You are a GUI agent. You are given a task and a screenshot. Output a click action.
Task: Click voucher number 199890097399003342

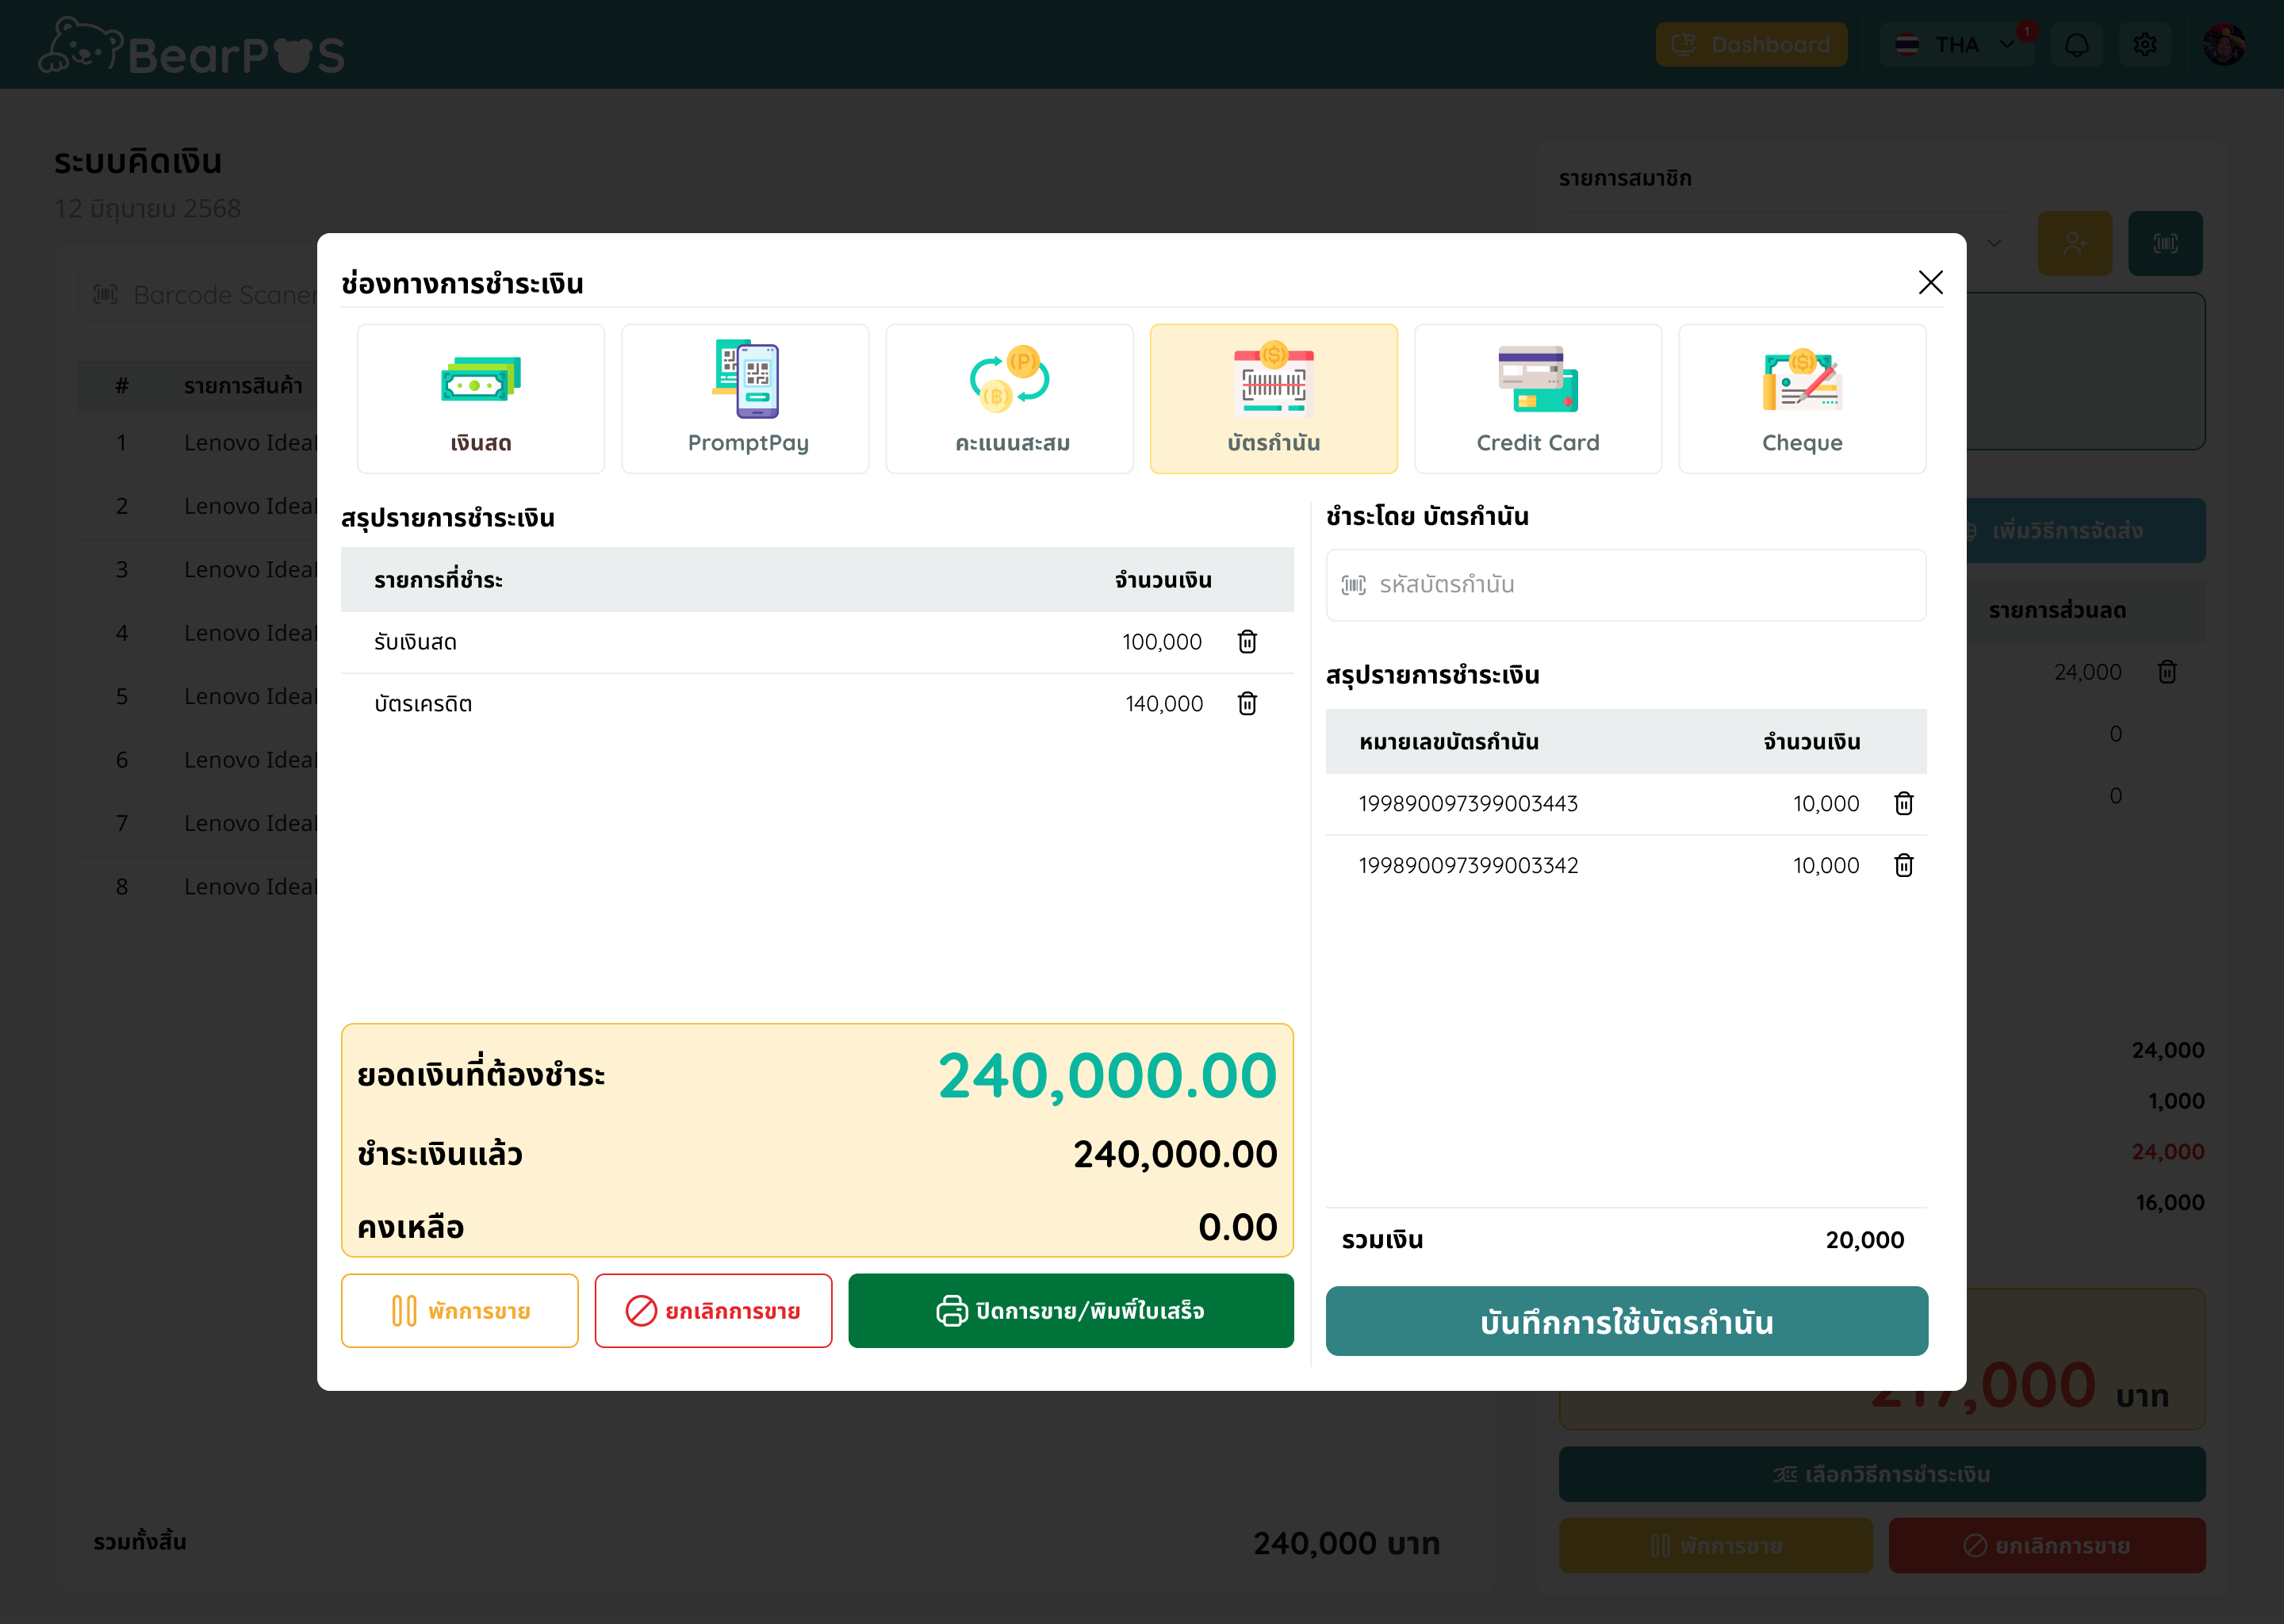[1468, 866]
